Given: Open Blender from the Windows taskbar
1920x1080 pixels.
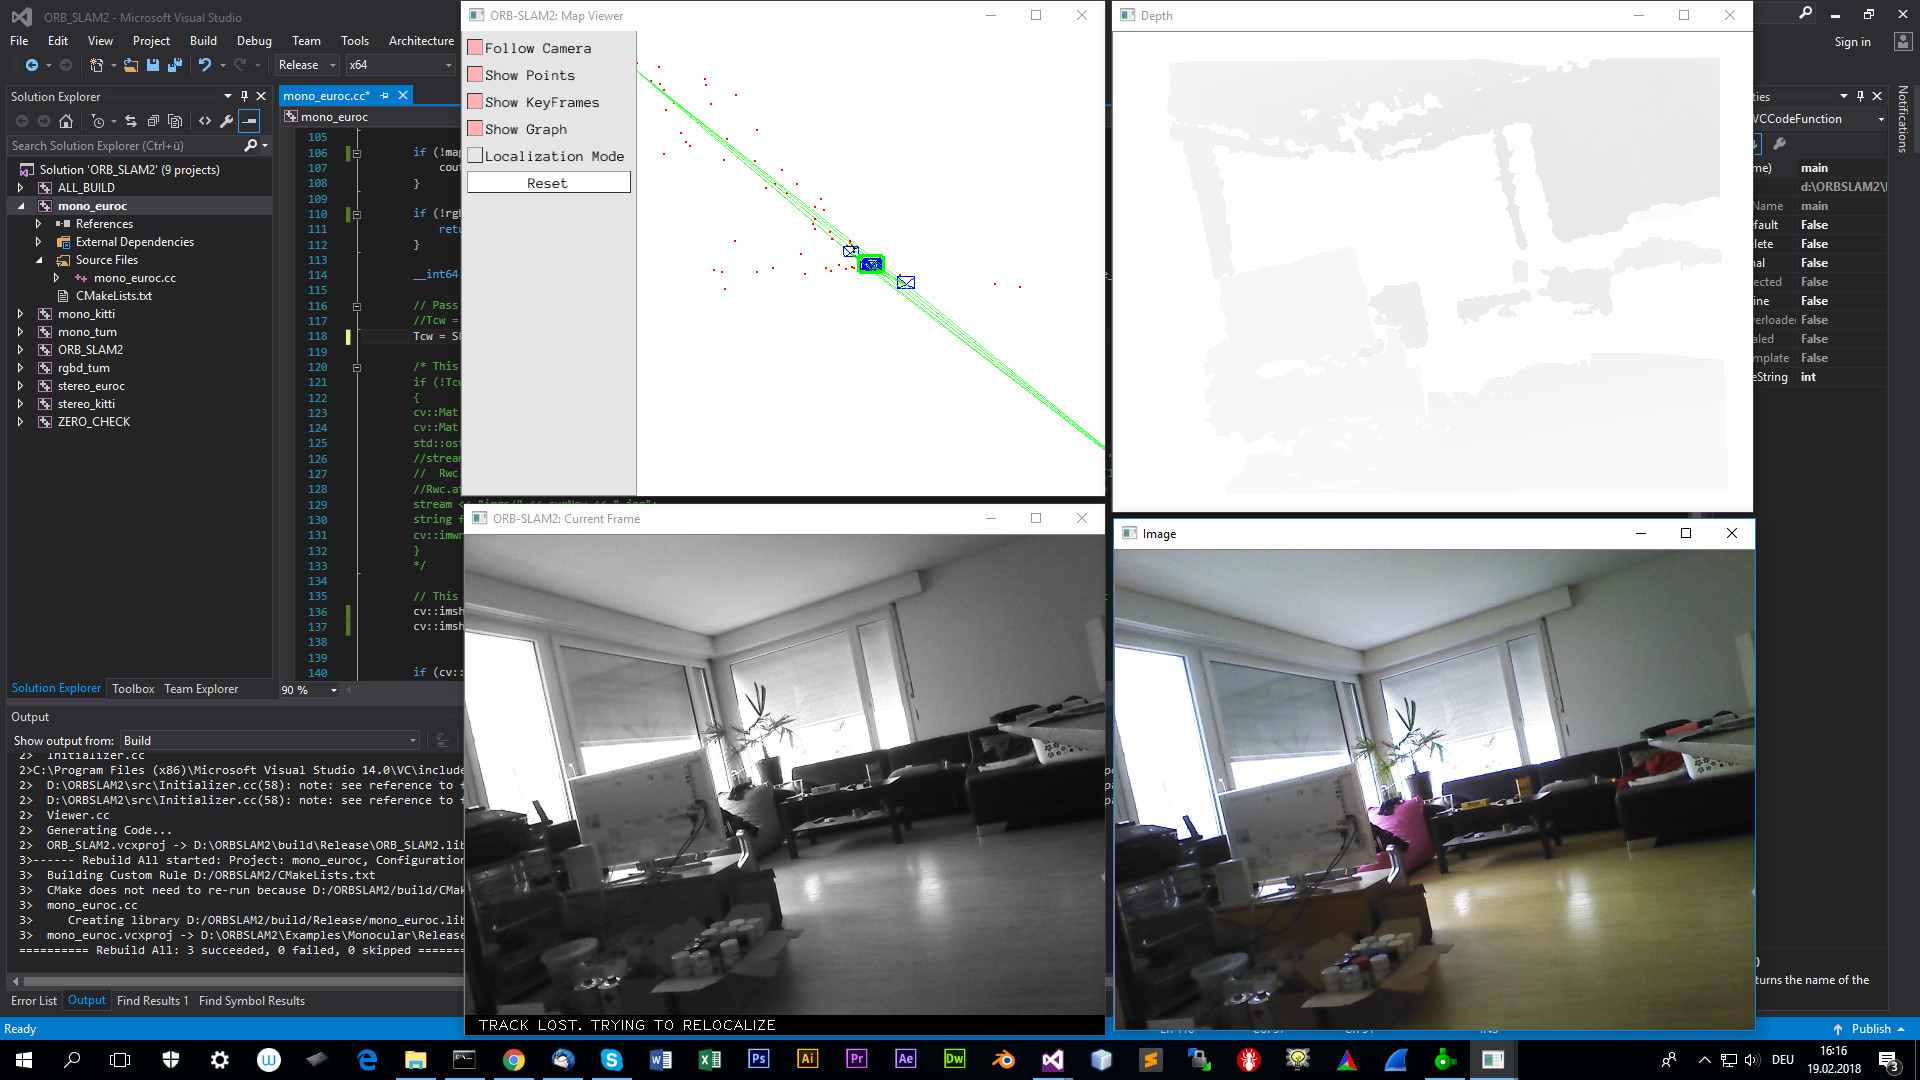Looking at the screenshot, I should pos(1003,1060).
